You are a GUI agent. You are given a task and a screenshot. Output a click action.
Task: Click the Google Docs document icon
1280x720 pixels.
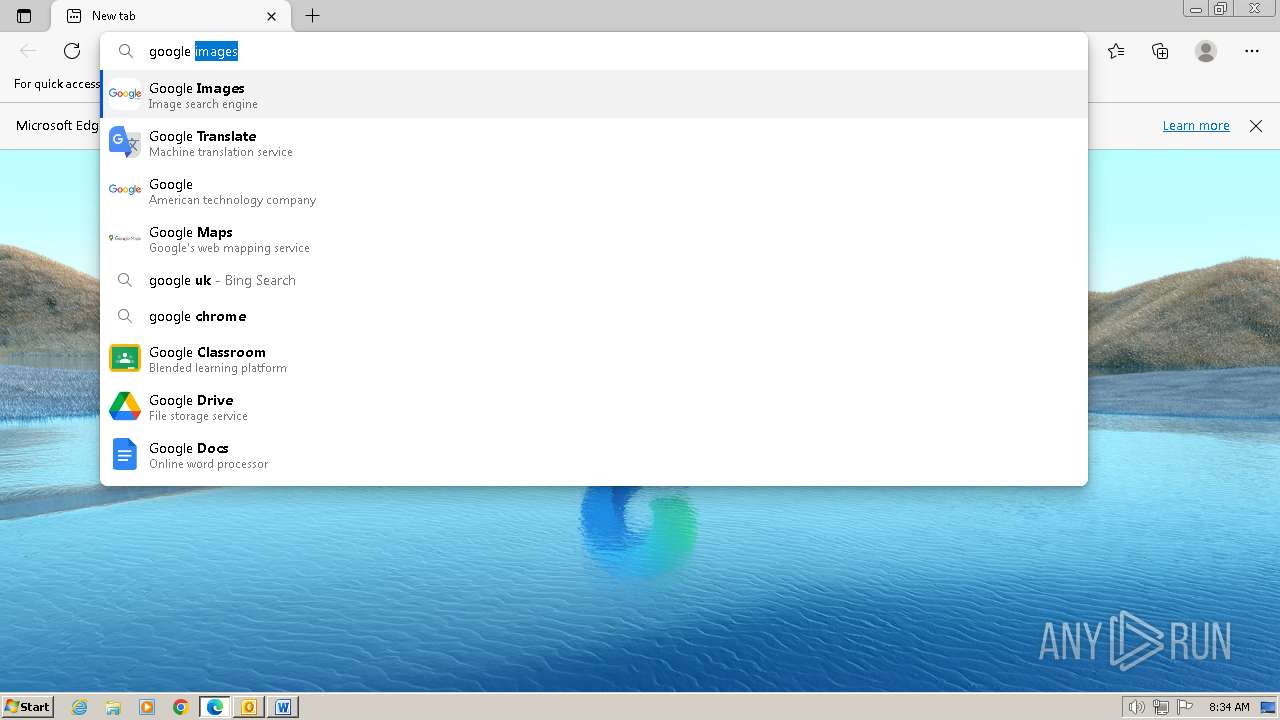point(125,454)
